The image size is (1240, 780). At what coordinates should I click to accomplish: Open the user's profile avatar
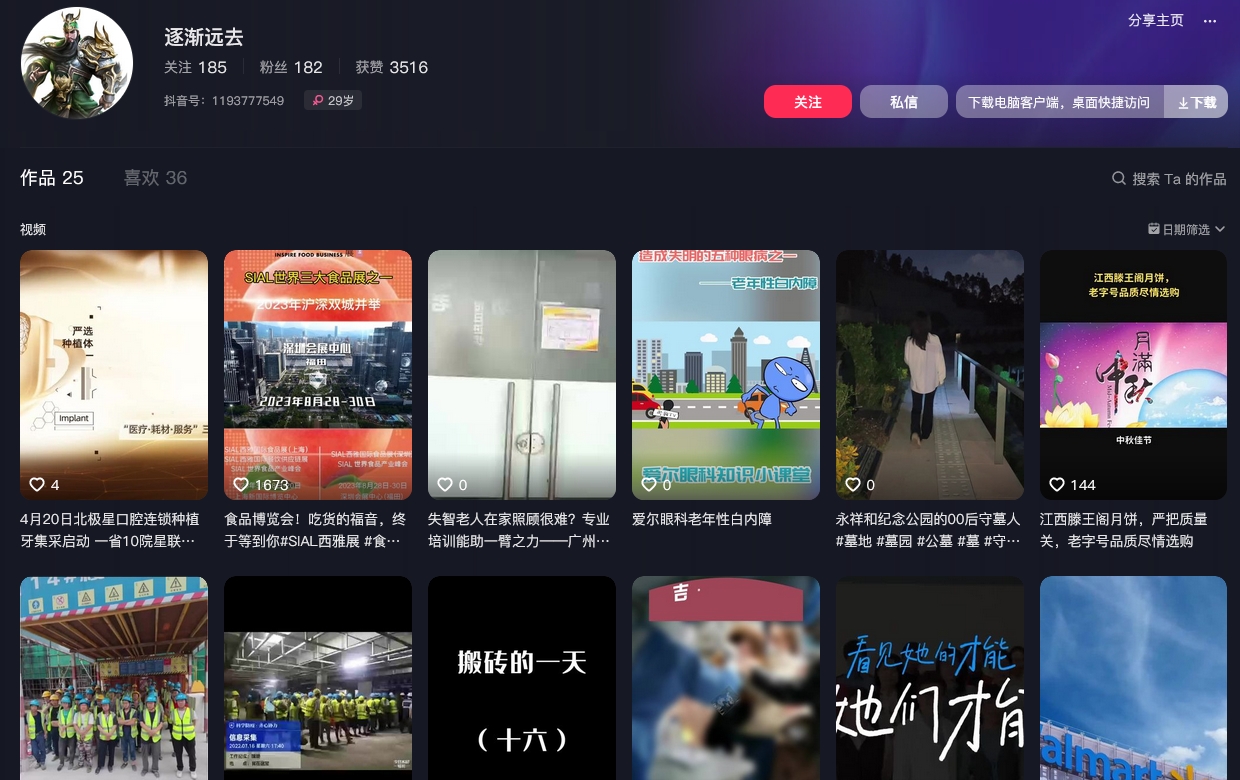[77, 63]
